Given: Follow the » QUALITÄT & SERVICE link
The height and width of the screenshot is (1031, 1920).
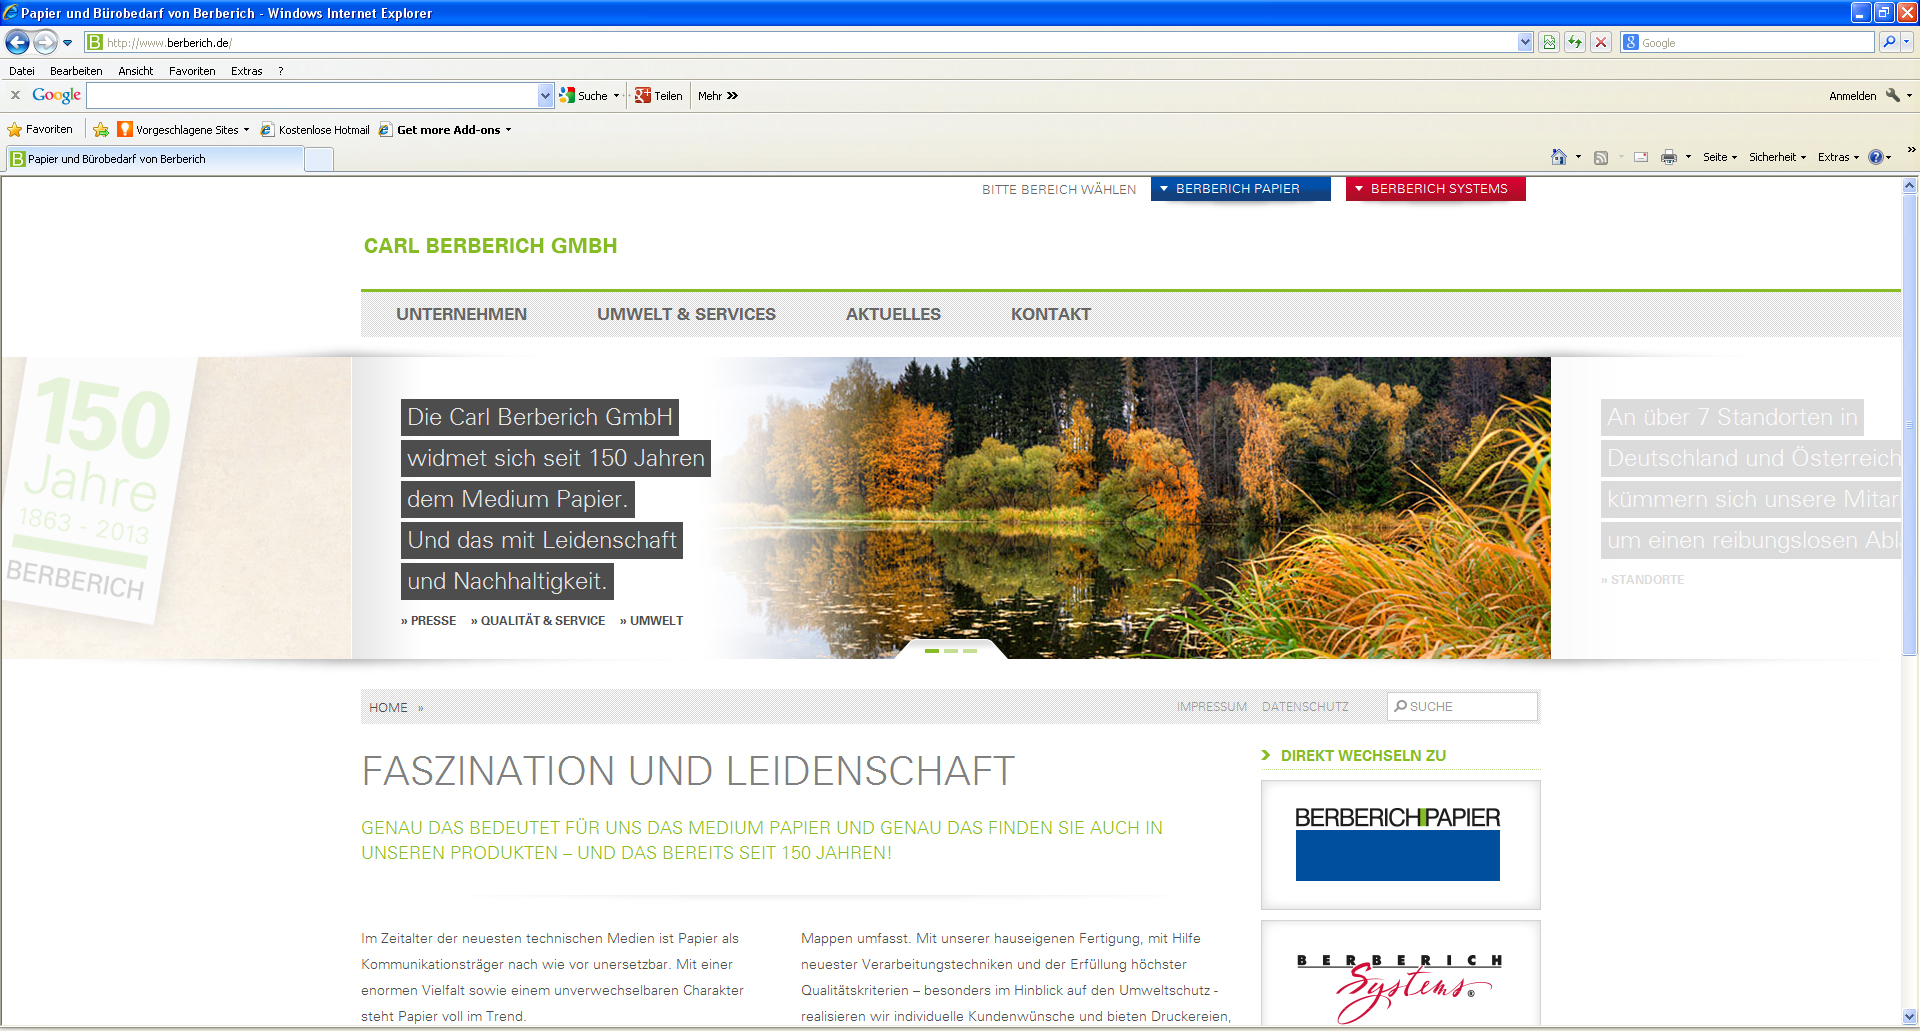Looking at the screenshot, I should point(538,621).
